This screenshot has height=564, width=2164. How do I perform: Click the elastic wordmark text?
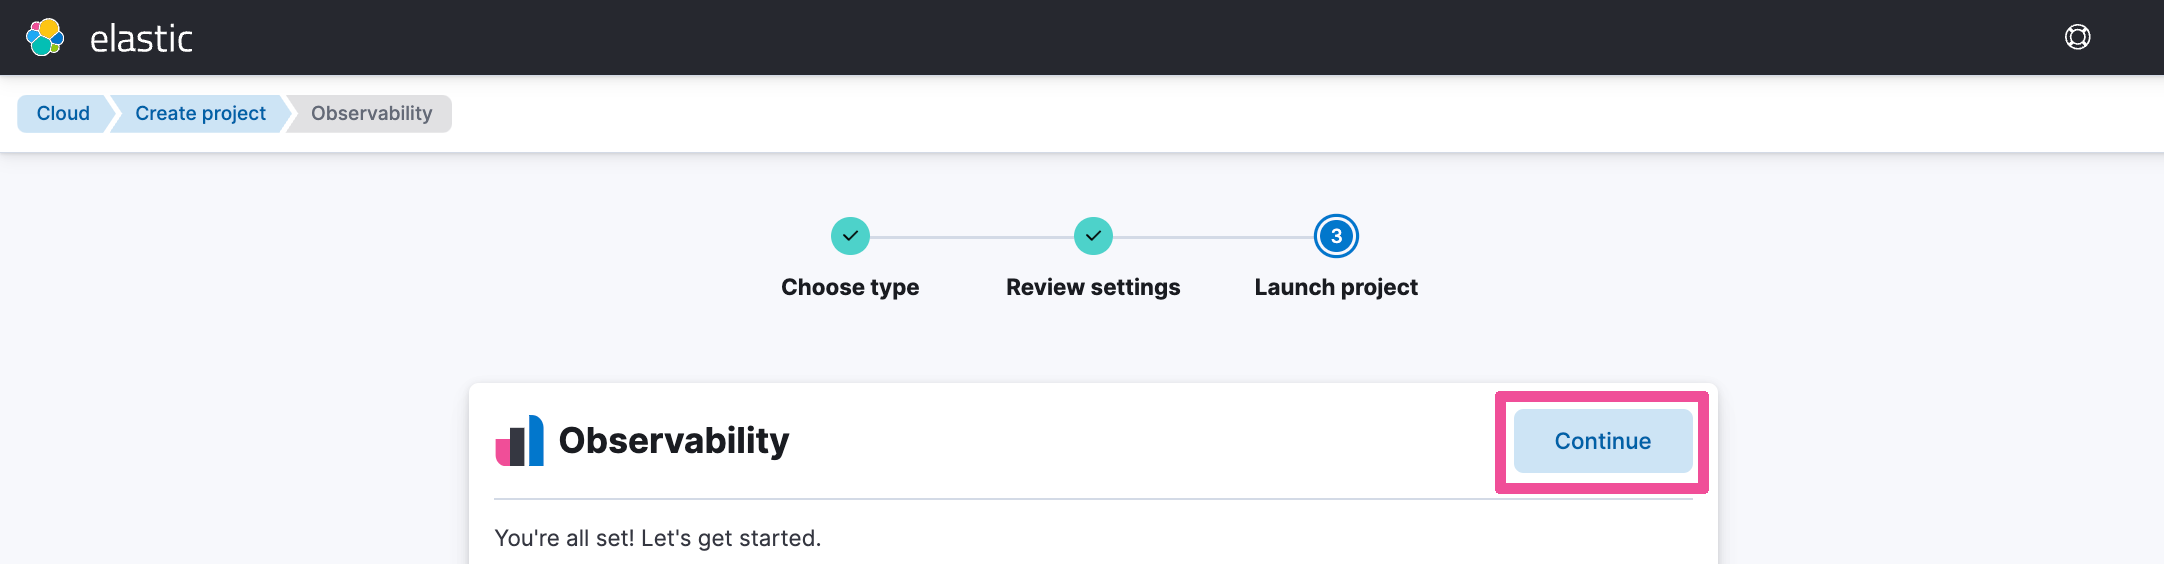coord(141,39)
